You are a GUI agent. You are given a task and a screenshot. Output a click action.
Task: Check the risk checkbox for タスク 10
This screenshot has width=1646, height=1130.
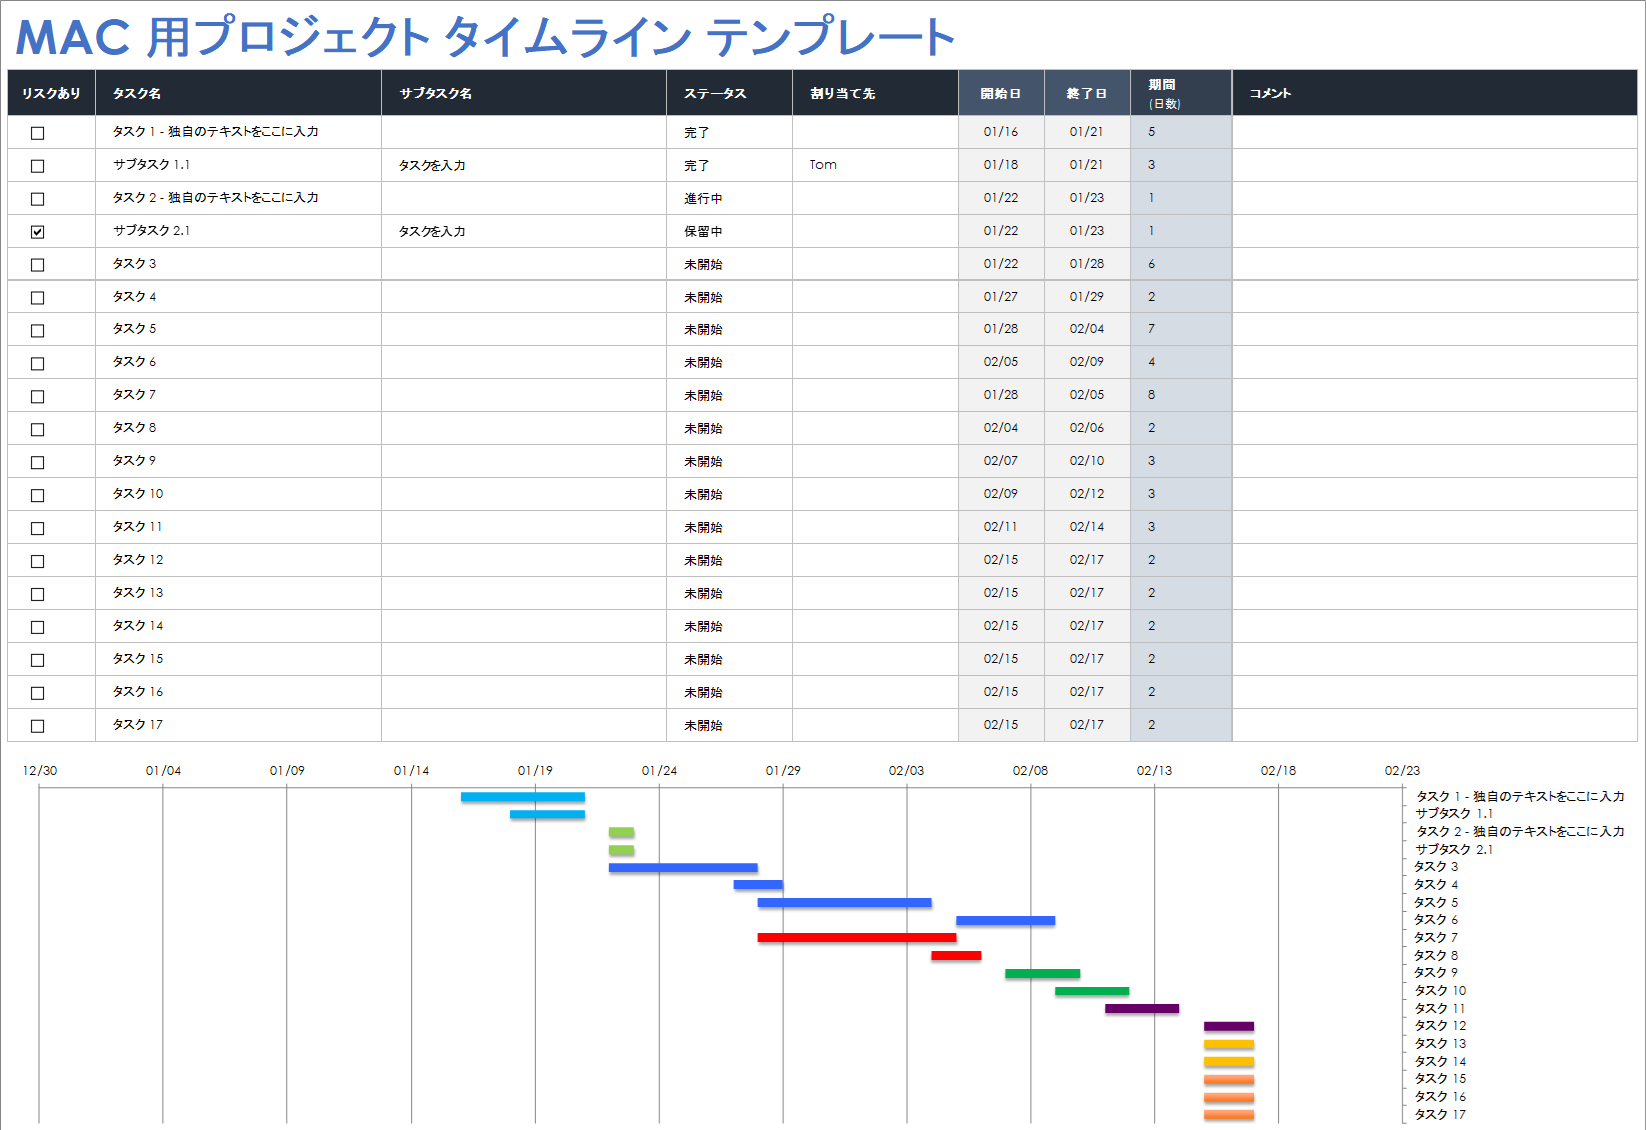point(37,496)
